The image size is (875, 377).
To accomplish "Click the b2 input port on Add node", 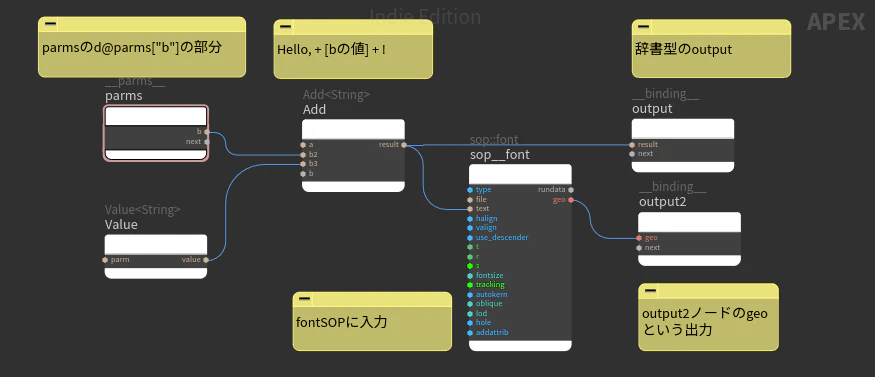I will 303,154.
